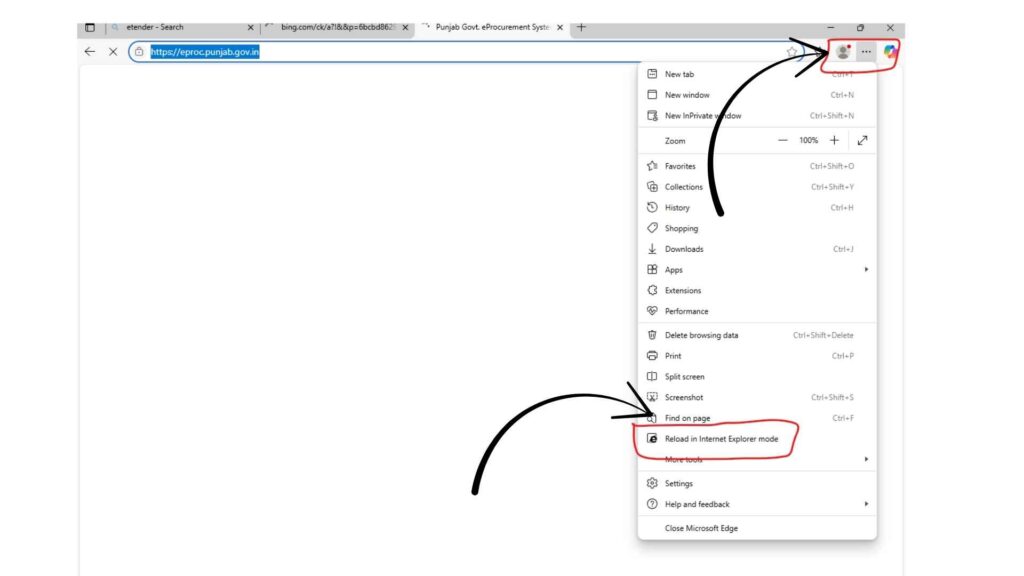Close the bing.com tab
The width and height of the screenshot is (1024, 576).
tap(406, 27)
